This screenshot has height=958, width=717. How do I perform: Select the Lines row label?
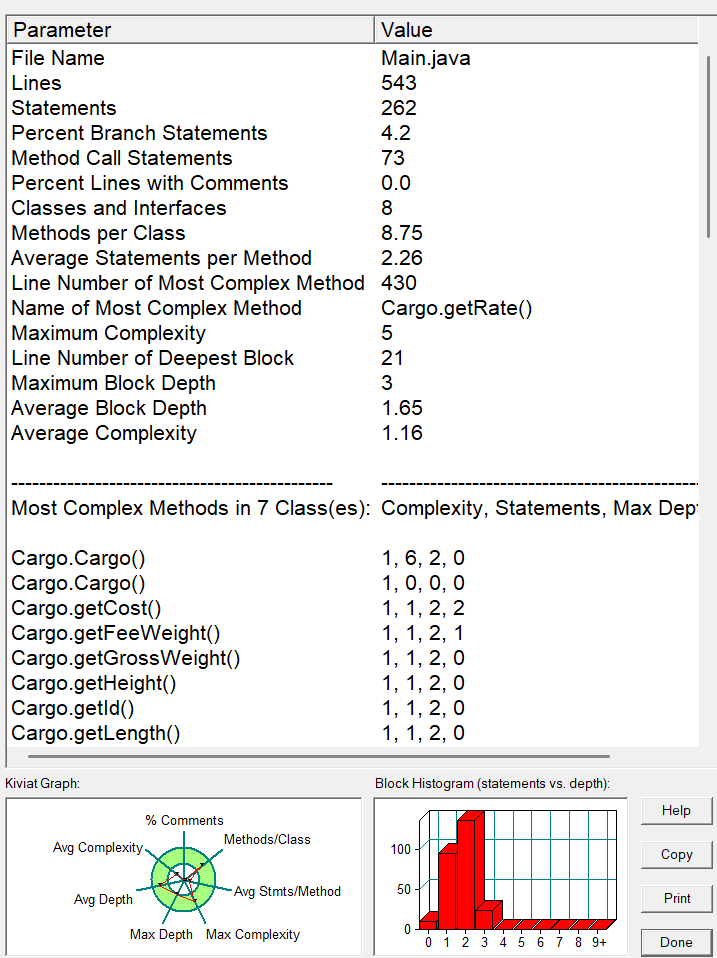[37, 83]
